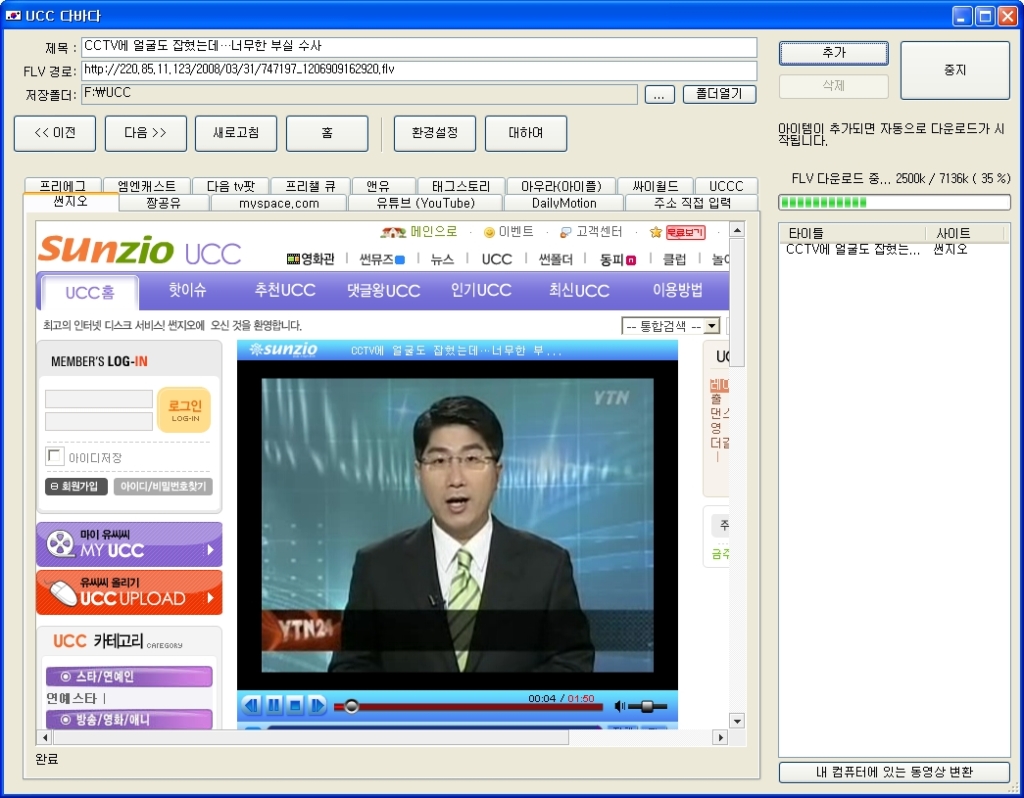Click the 추가 button

(x=834, y=53)
